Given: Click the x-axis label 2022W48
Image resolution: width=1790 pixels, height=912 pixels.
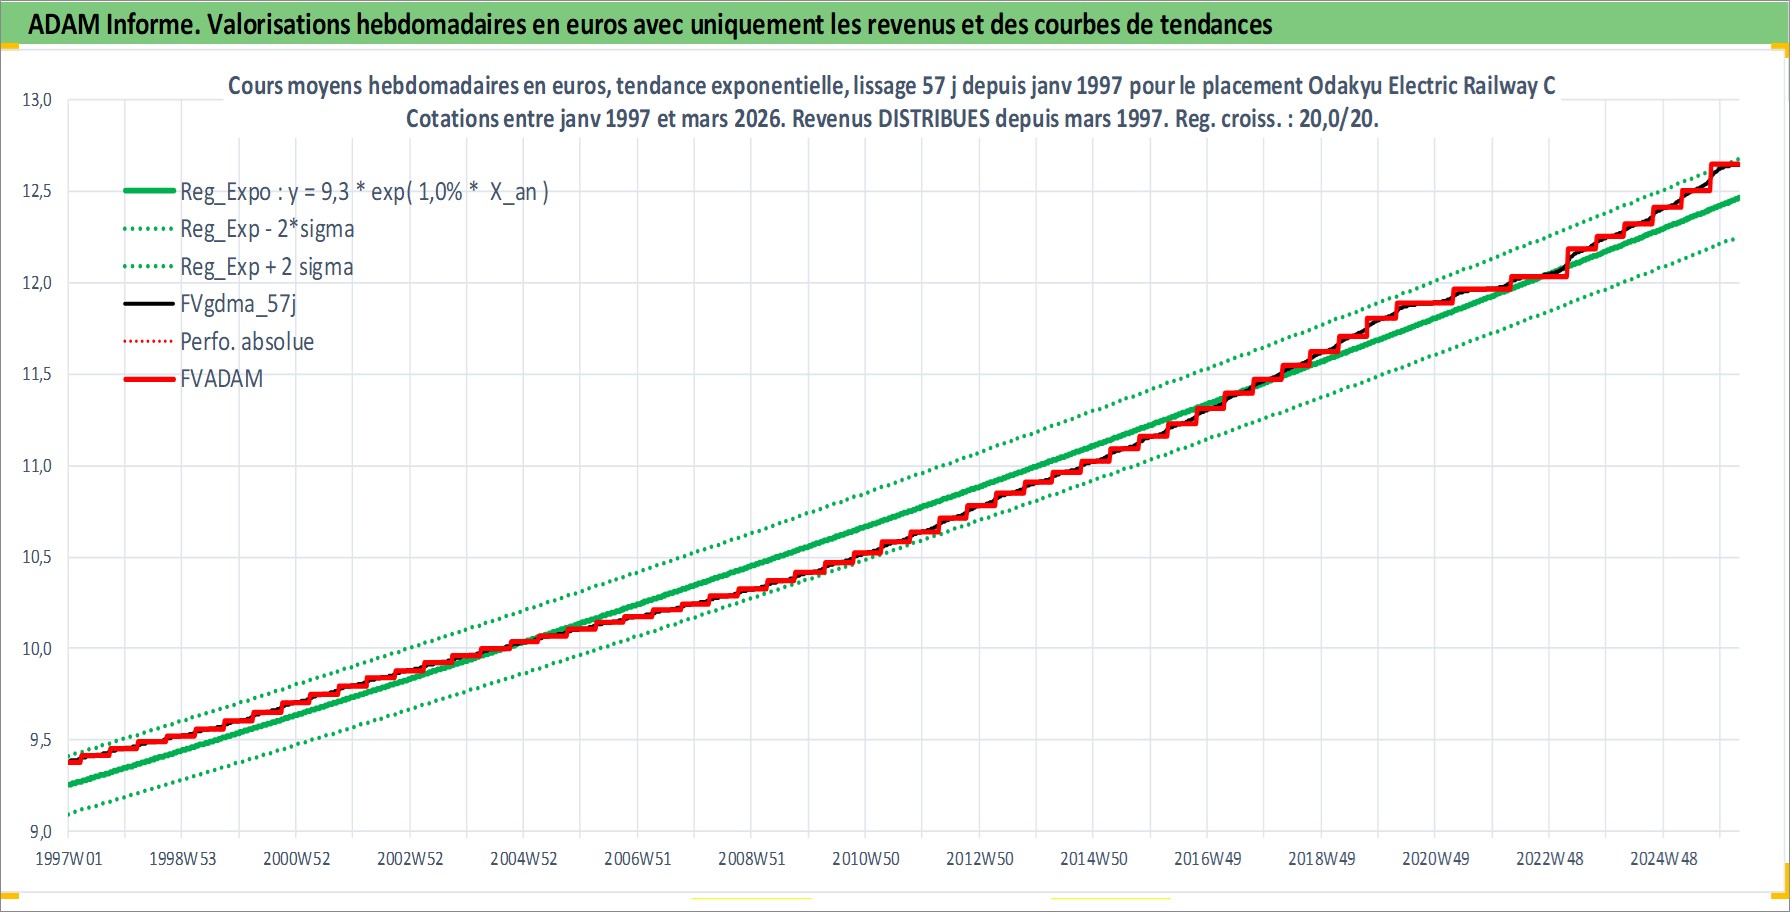Looking at the screenshot, I should click(1550, 859).
